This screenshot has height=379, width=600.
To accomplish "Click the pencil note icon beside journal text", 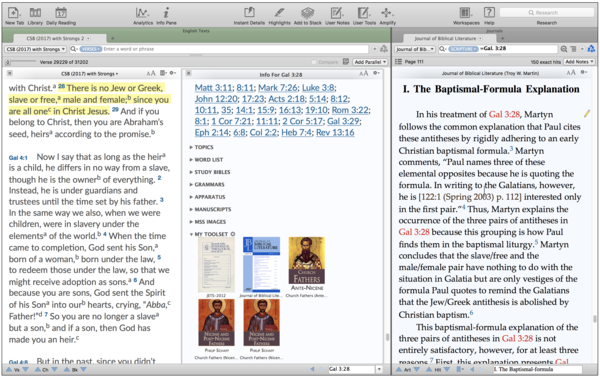I will tap(587, 113).
